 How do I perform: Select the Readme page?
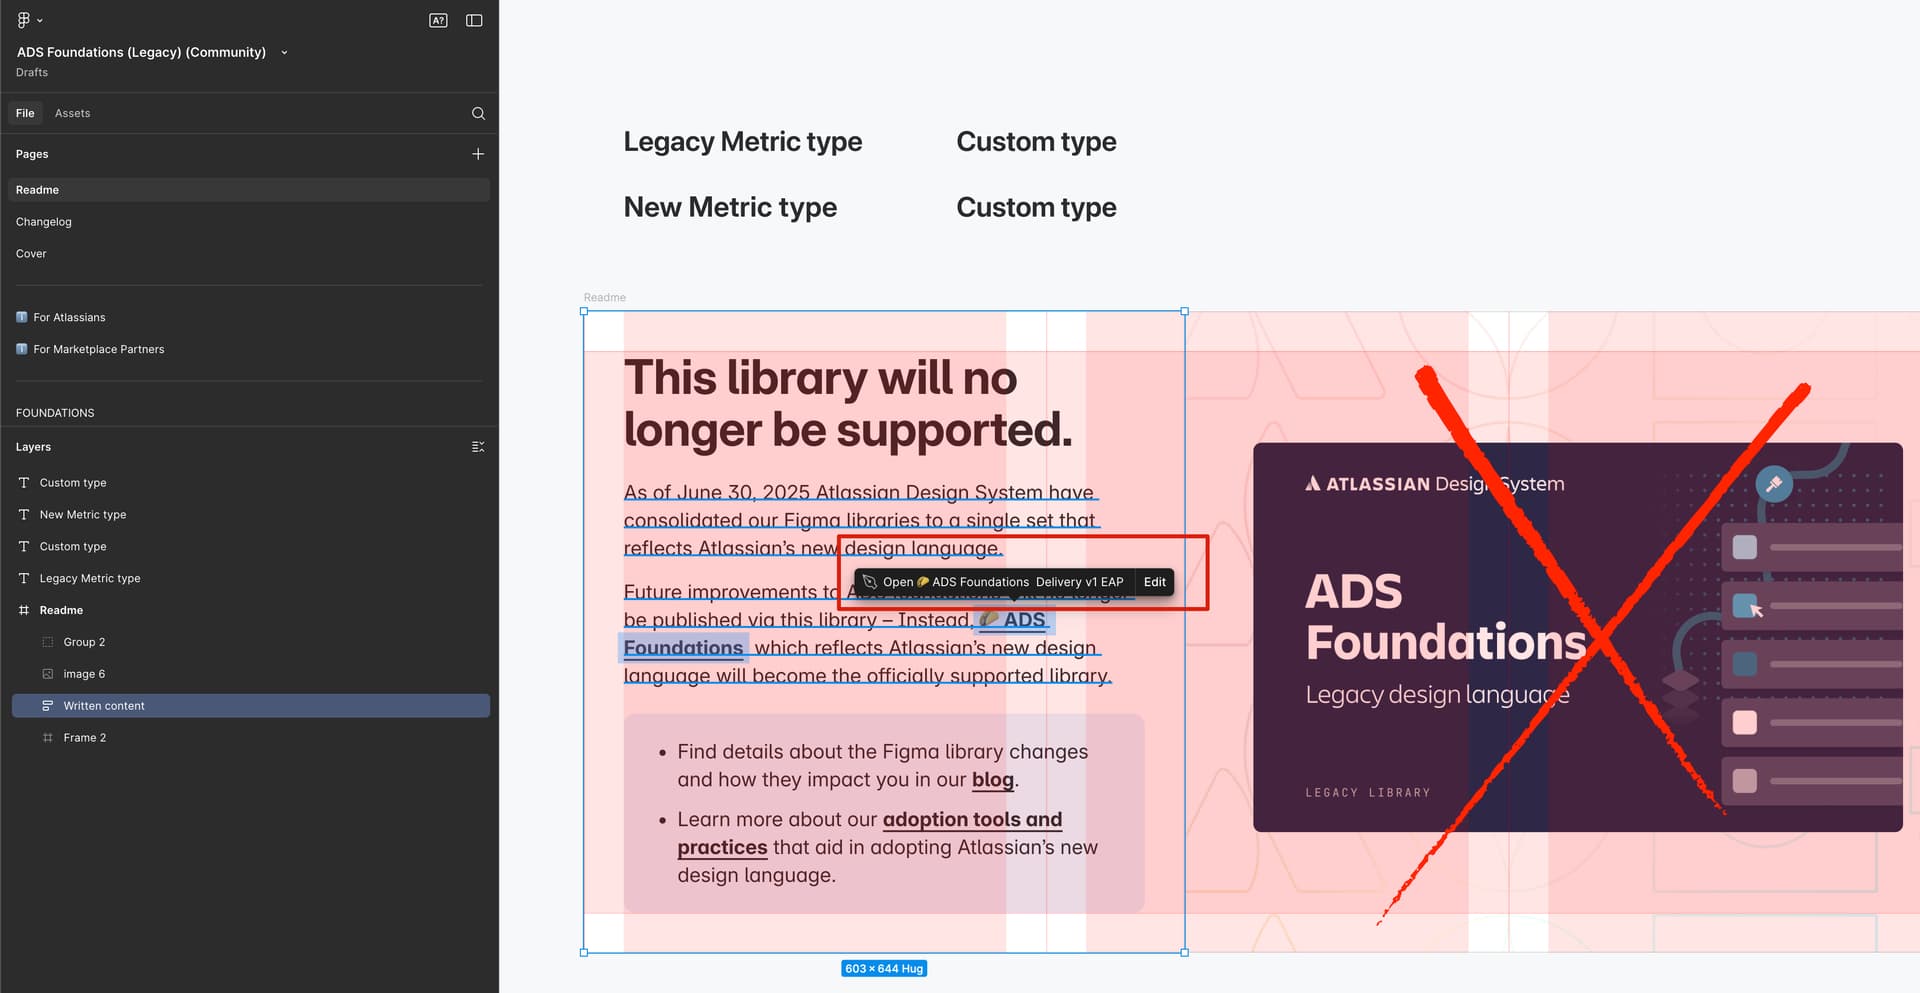pos(249,190)
